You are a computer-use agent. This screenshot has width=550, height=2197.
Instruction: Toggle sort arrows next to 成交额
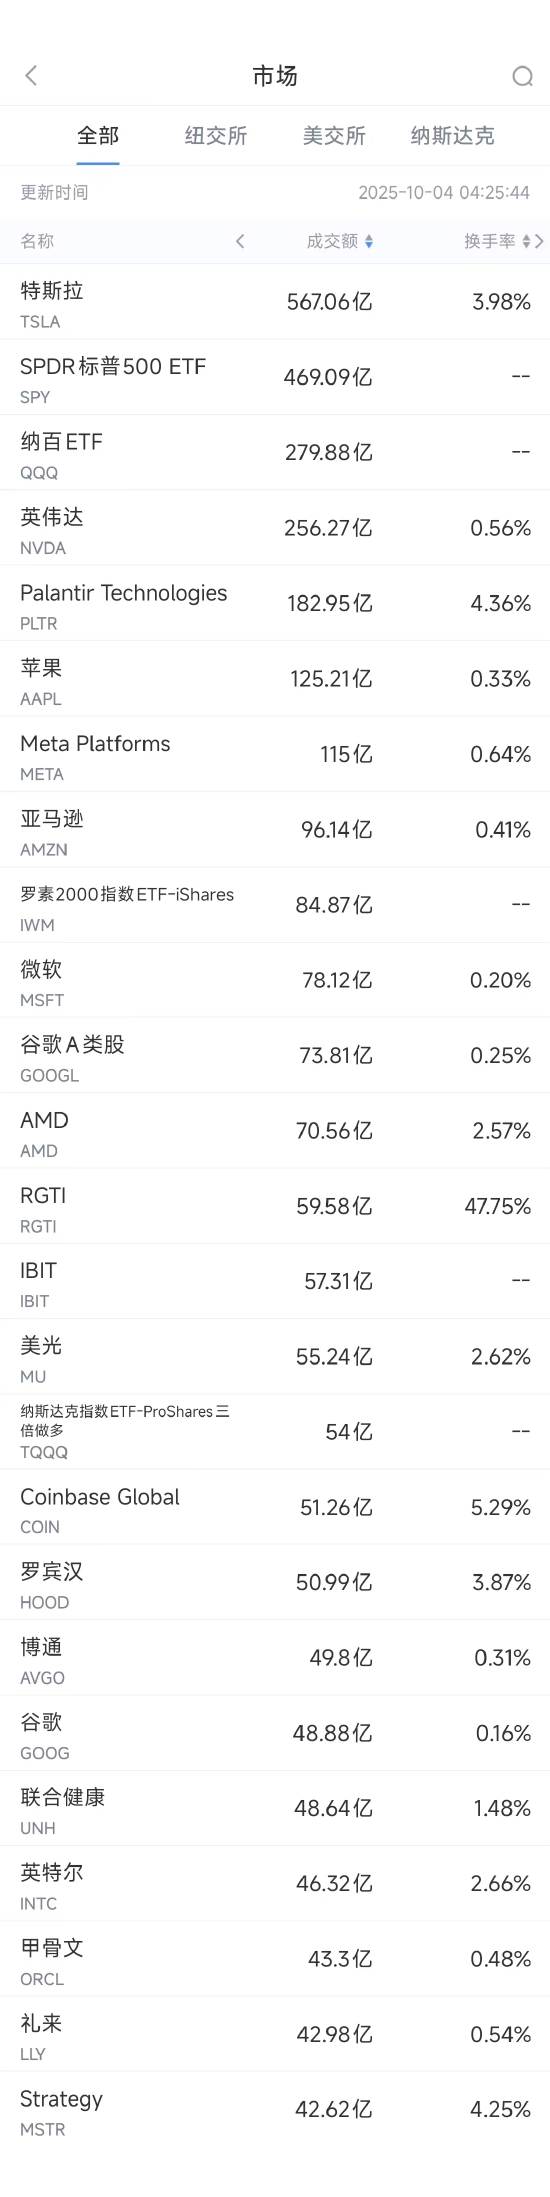[x=369, y=241]
